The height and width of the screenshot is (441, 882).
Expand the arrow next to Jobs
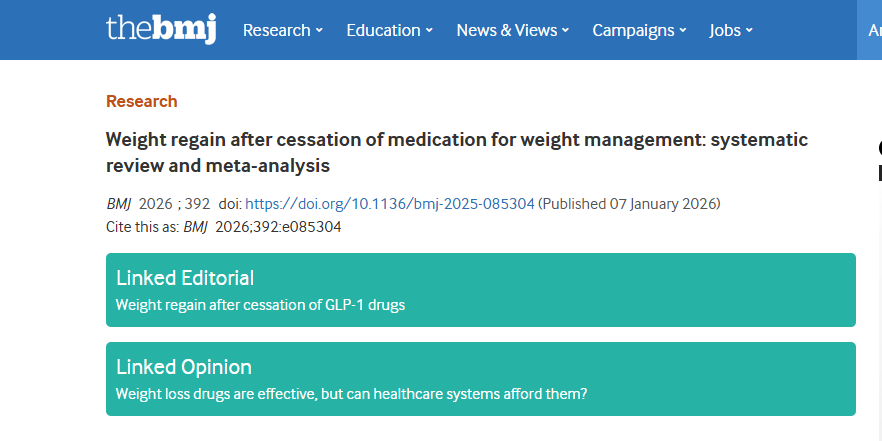coord(749,31)
